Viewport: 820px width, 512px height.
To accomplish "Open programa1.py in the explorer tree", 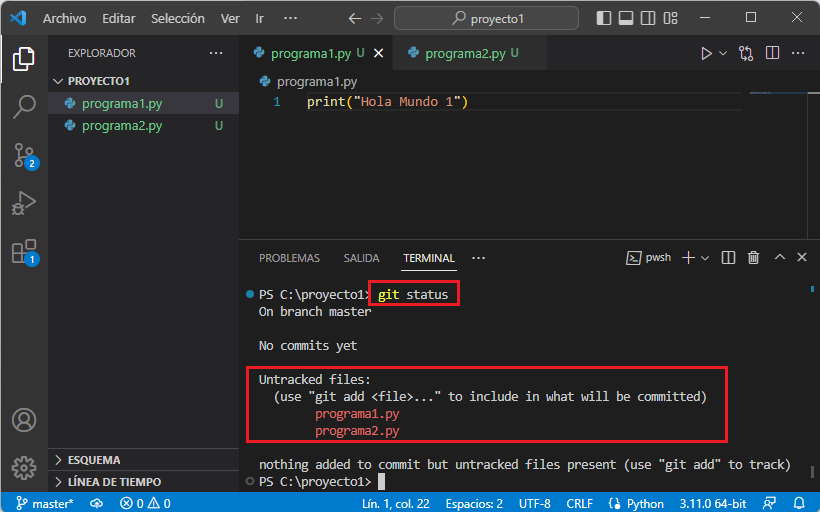I will click(144, 104).
